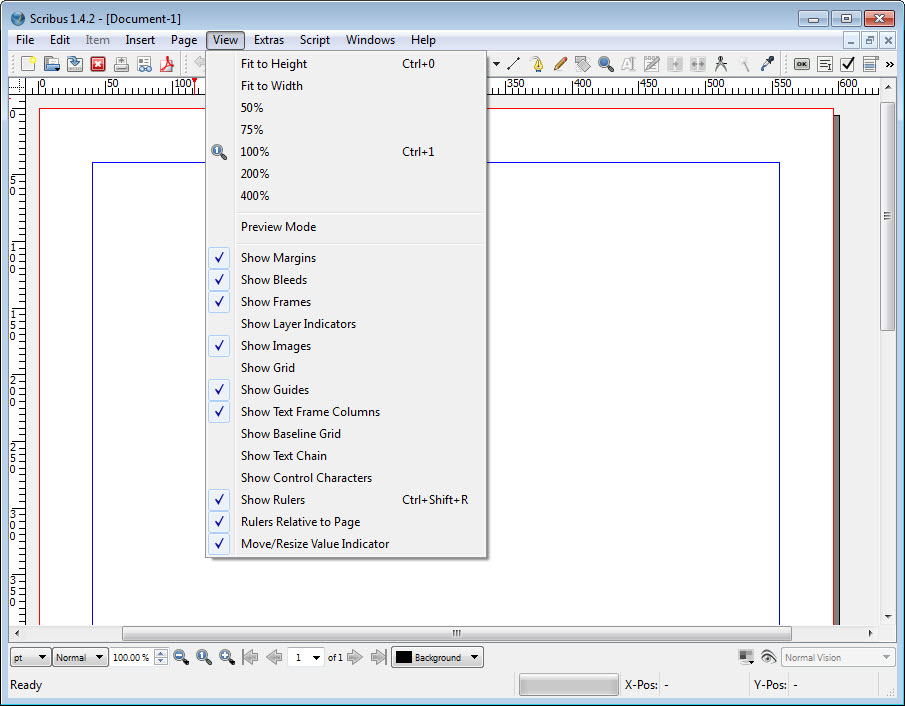Screen dimensions: 905x706
Task: Open the Background layer dropdown
Action: pos(437,657)
